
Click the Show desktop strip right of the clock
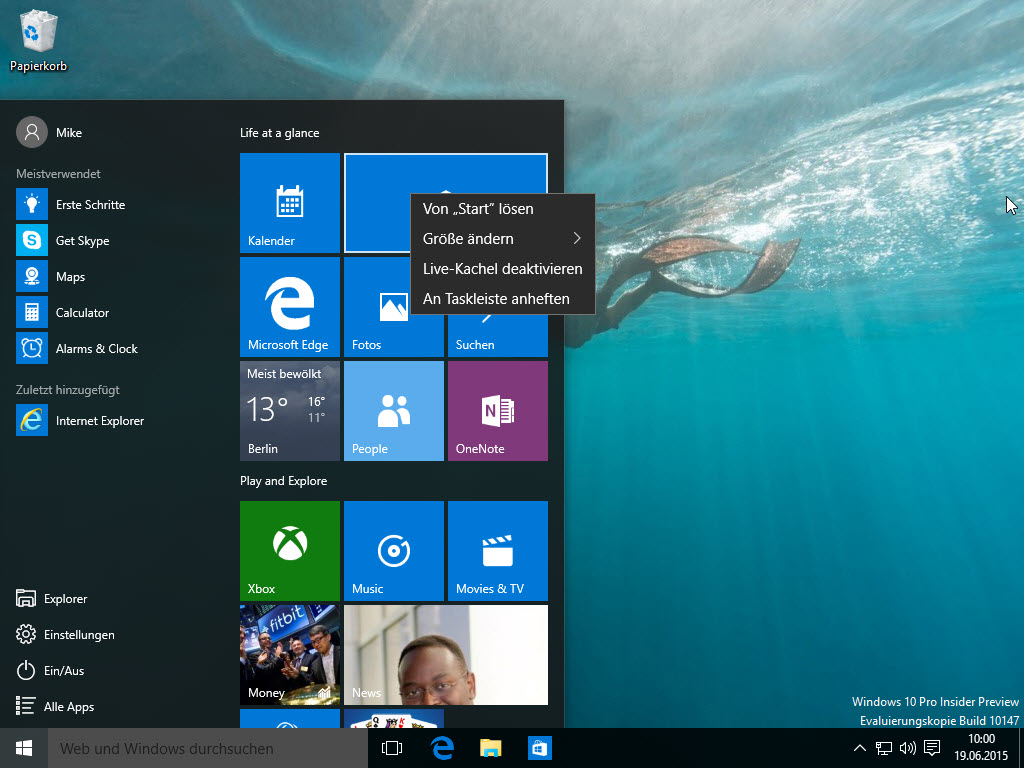[1021, 748]
